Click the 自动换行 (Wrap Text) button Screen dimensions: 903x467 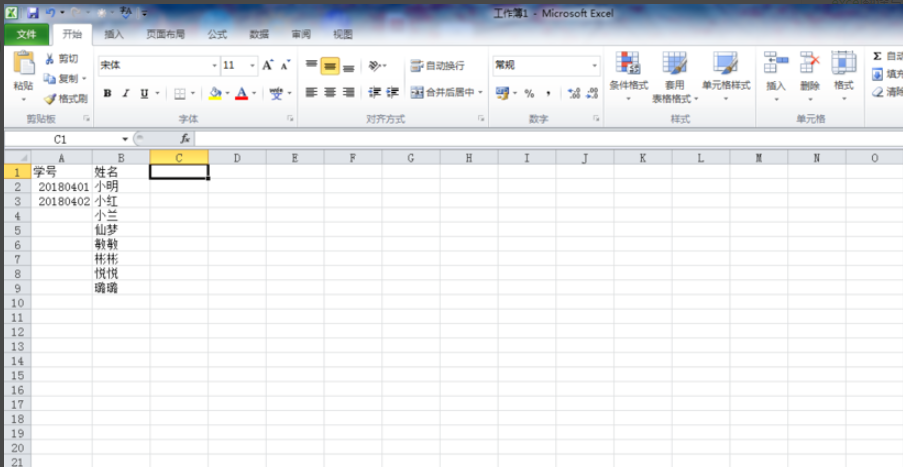(x=438, y=66)
